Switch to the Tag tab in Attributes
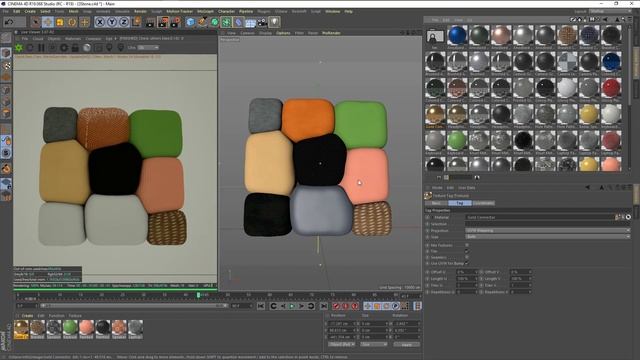 point(460,203)
